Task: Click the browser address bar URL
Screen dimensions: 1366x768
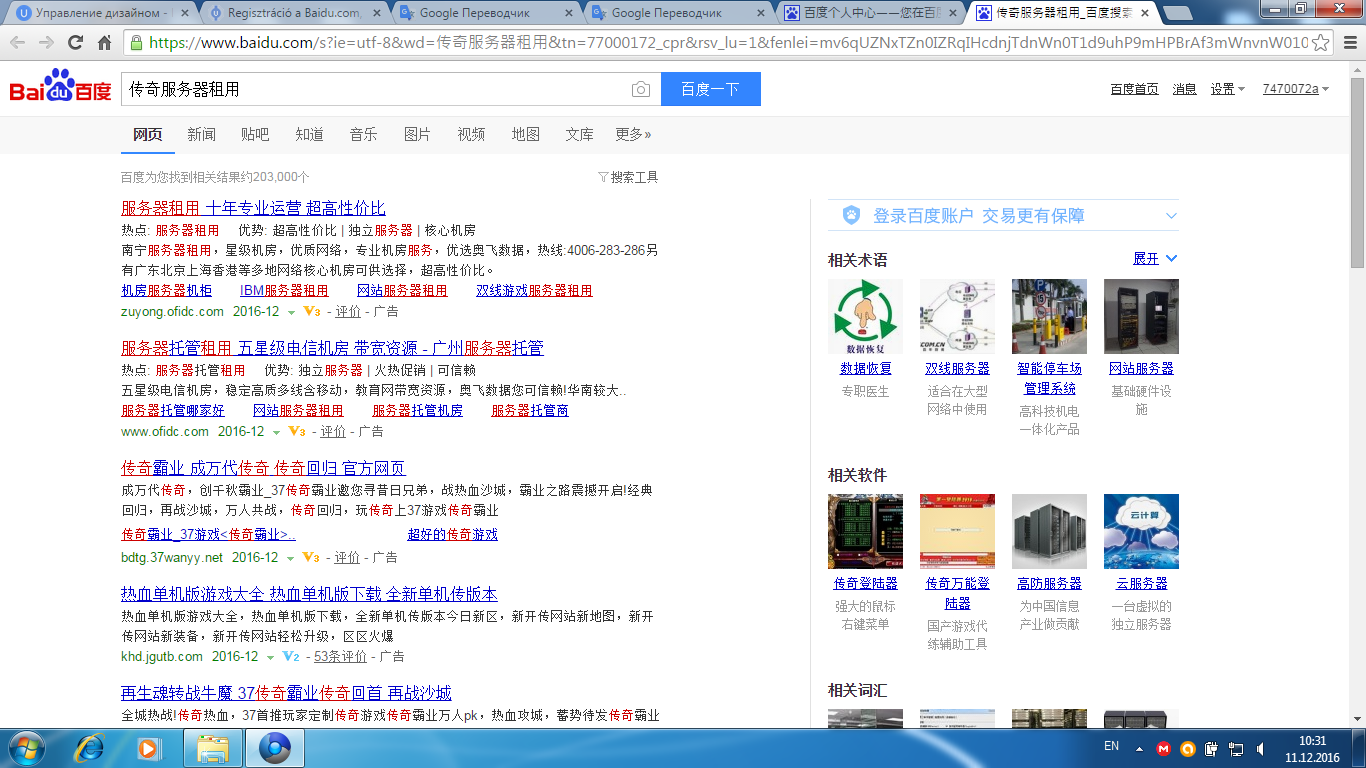Action: [x=727, y=43]
